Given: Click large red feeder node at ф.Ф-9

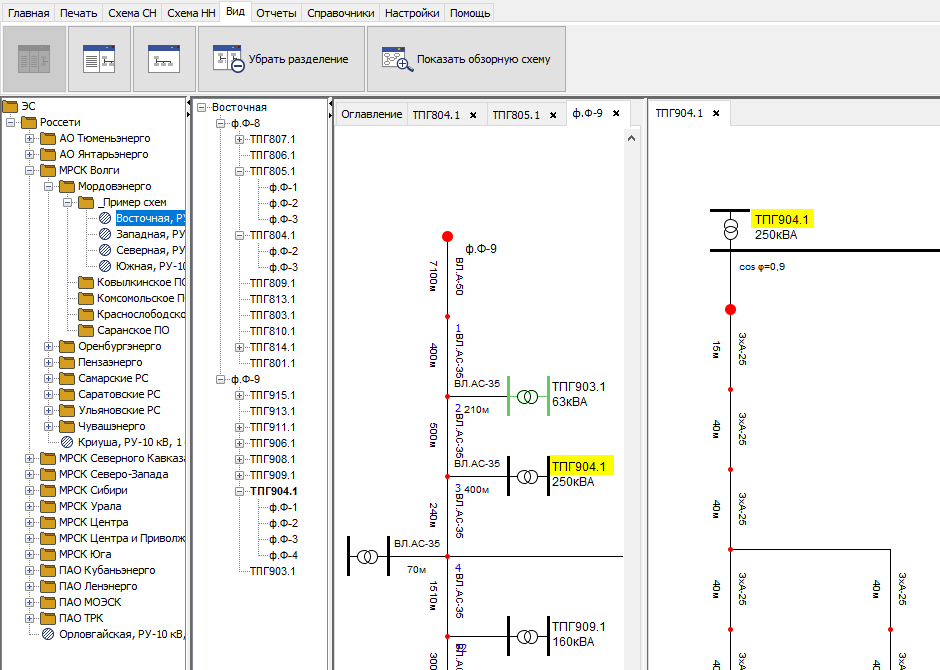Looking at the screenshot, I should 447,237.
